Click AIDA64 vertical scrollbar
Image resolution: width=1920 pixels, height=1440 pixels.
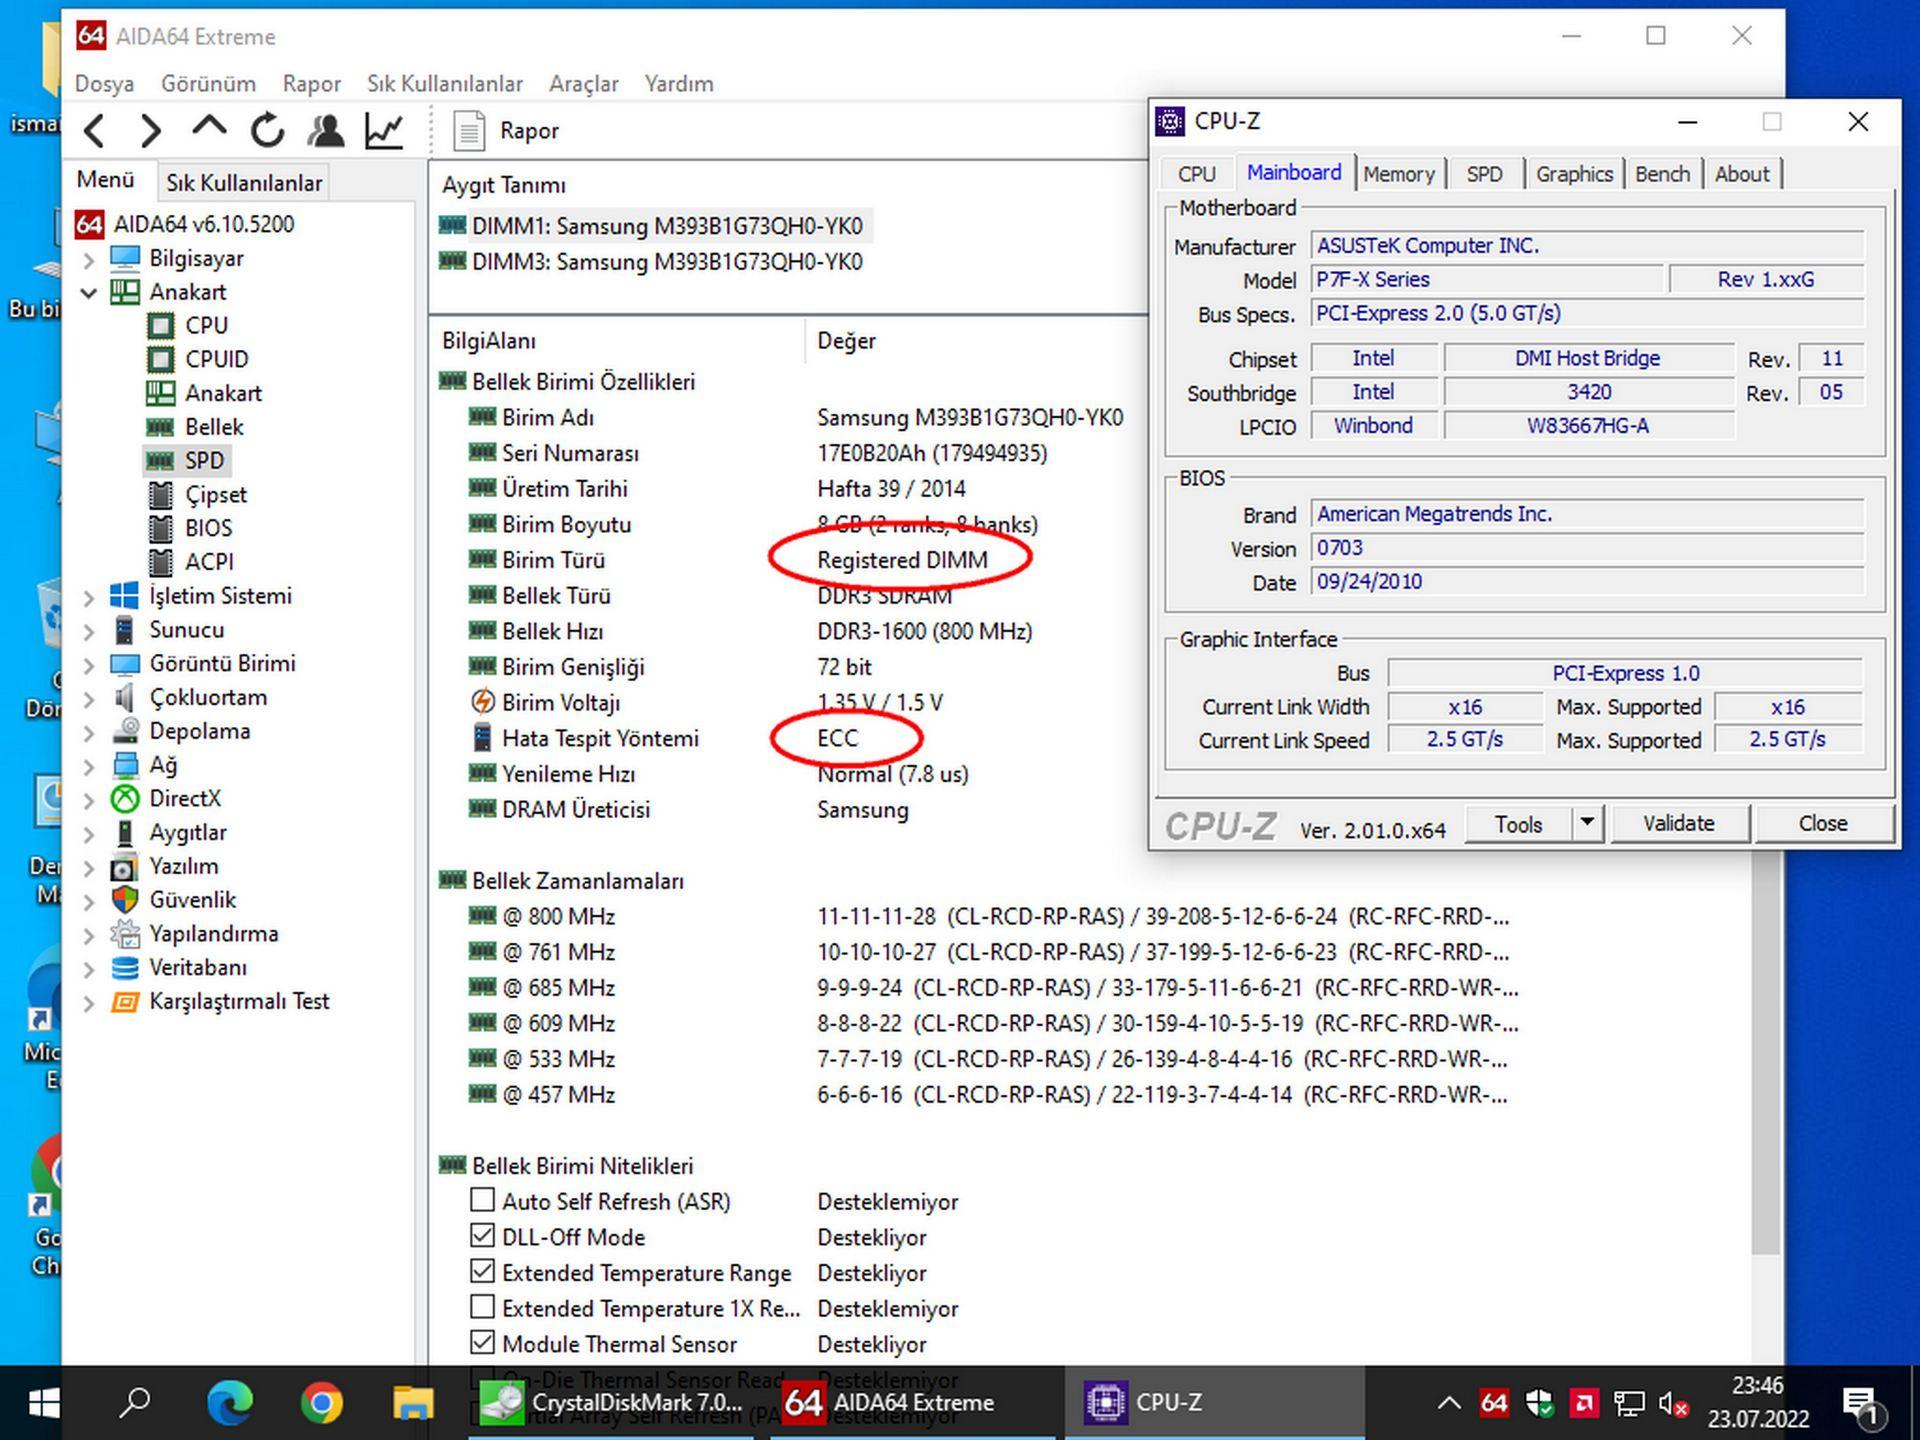[x=1767, y=1052]
